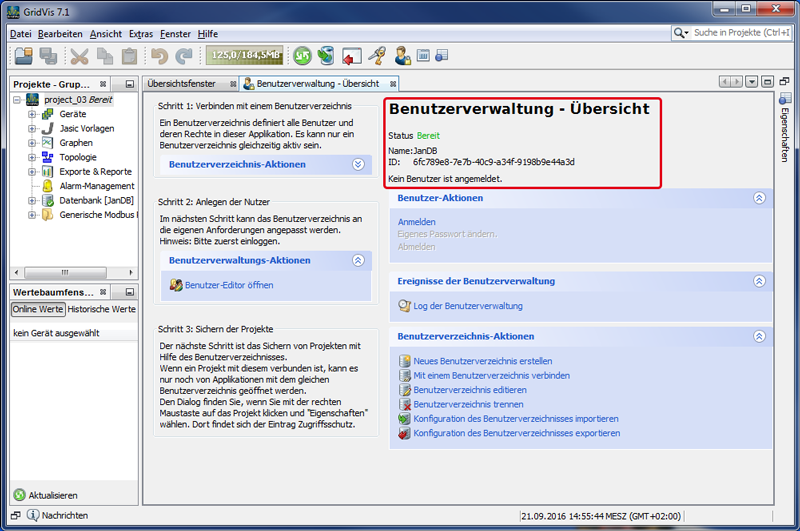Screen dimensions: 800x531
Task: Click the Geräte icon in tree
Action: pyautogui.click(x=47, y=114)
